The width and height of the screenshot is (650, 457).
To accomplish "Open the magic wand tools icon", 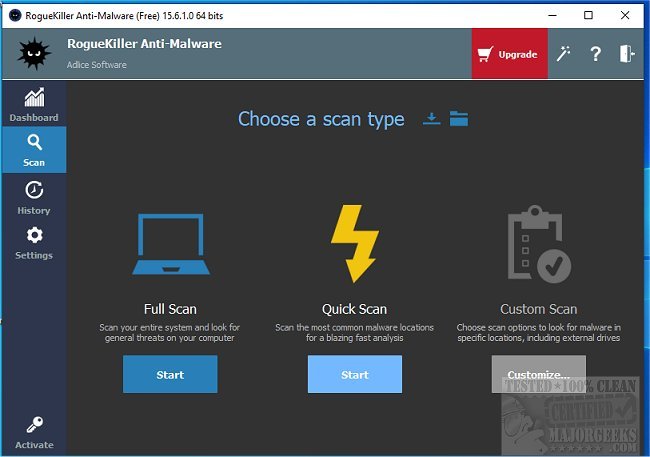I will [x=565, y=54].
